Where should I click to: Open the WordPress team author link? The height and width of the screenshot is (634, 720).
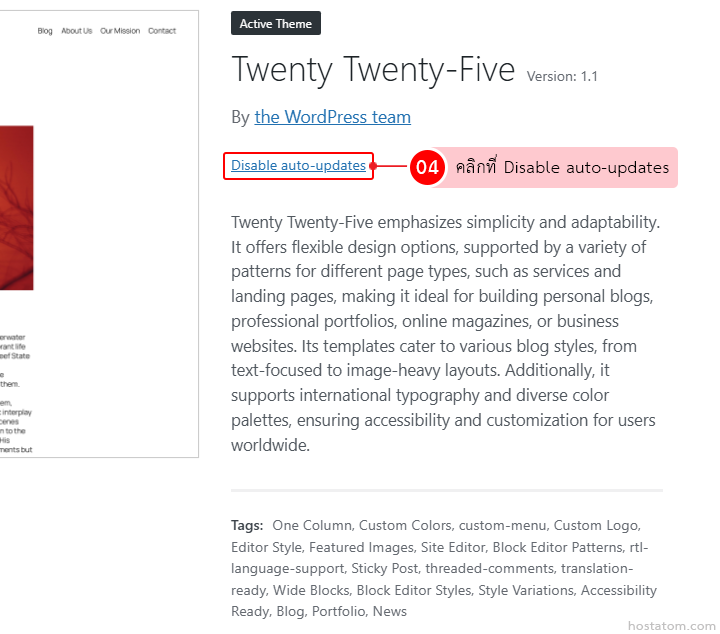coord(332,117)
